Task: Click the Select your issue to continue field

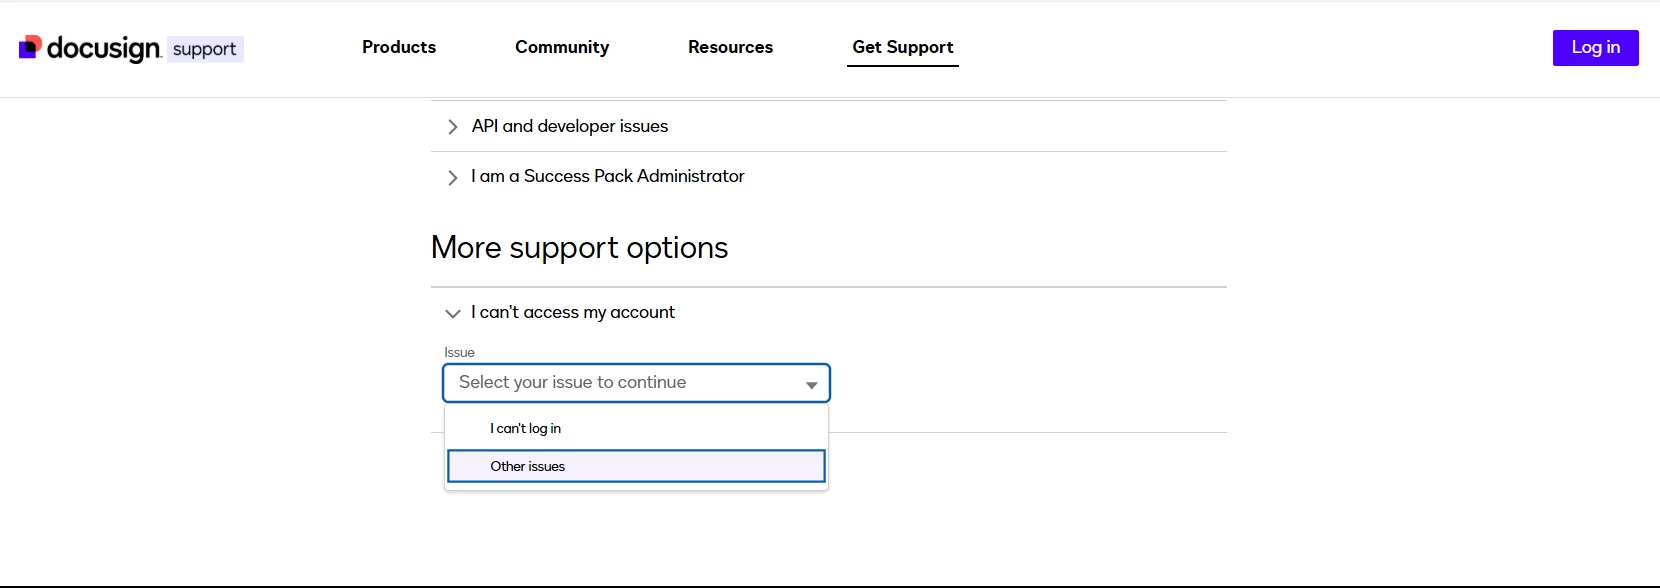Action: point(636,383)
